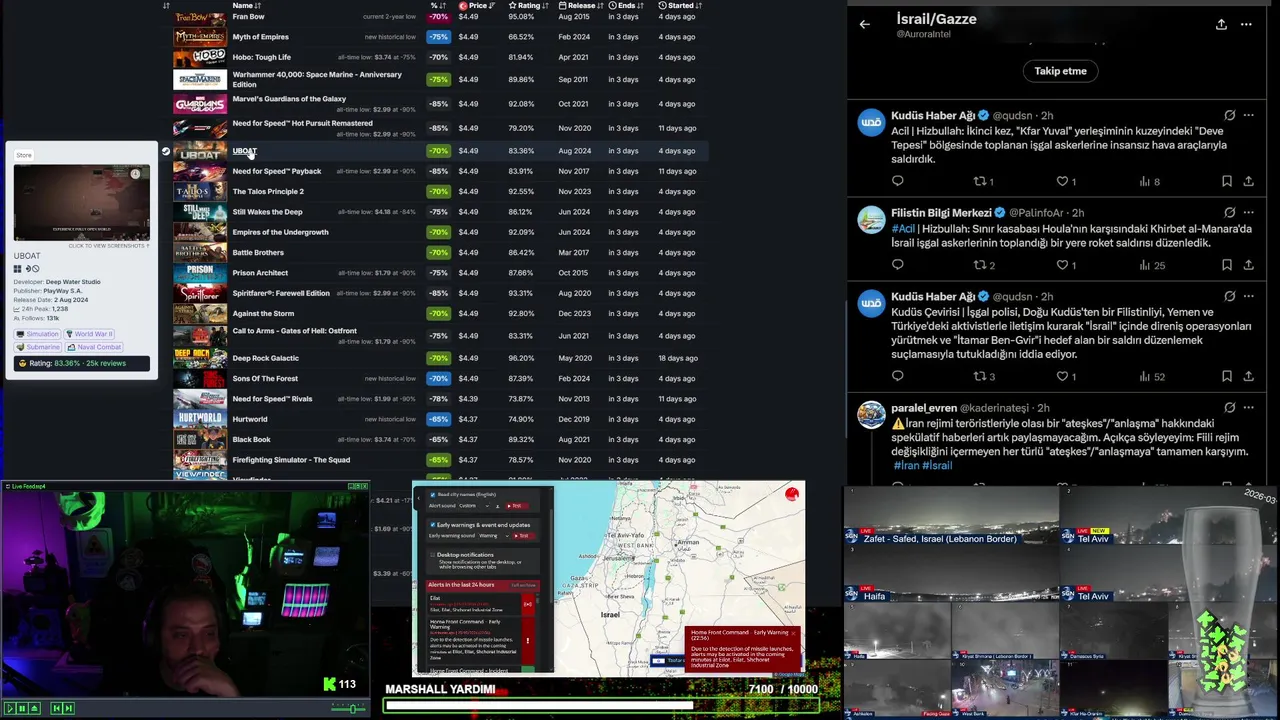
Task: Toggle Read city names checkbox
Action: [433, 495]
